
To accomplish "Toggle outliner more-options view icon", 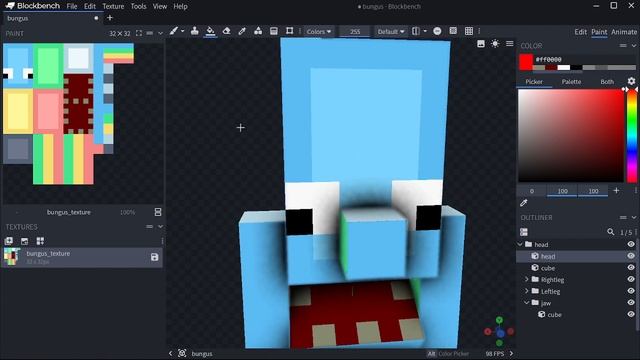I will click(x=524, y=232).
